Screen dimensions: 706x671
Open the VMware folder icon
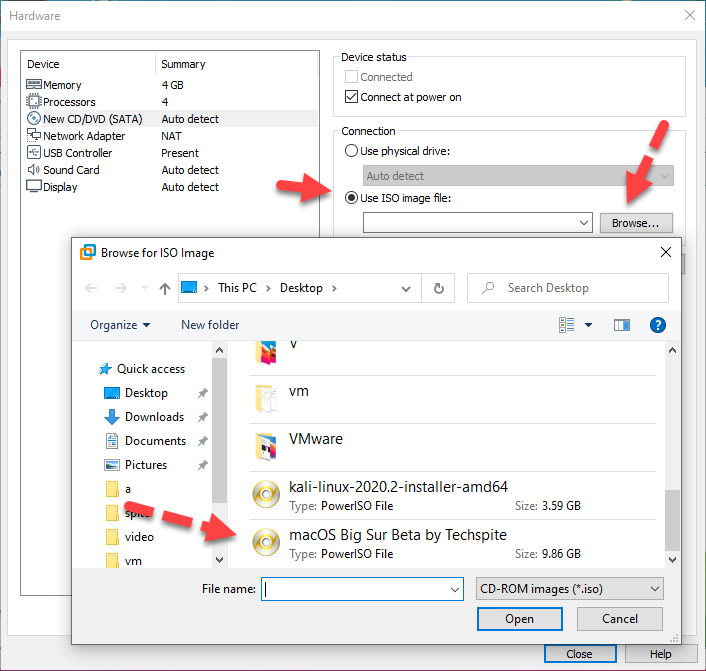tap(266, 446)
